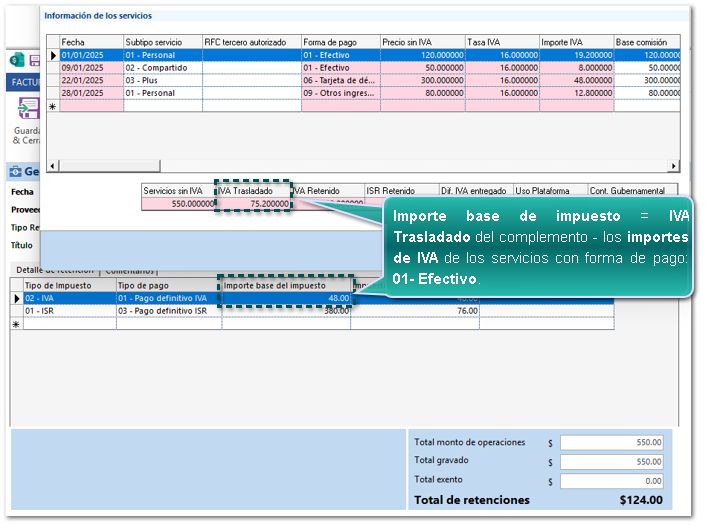Screen dimensions: 706x525
Task: Click the new row asterisk in retention grid
Action: [16, 324]
